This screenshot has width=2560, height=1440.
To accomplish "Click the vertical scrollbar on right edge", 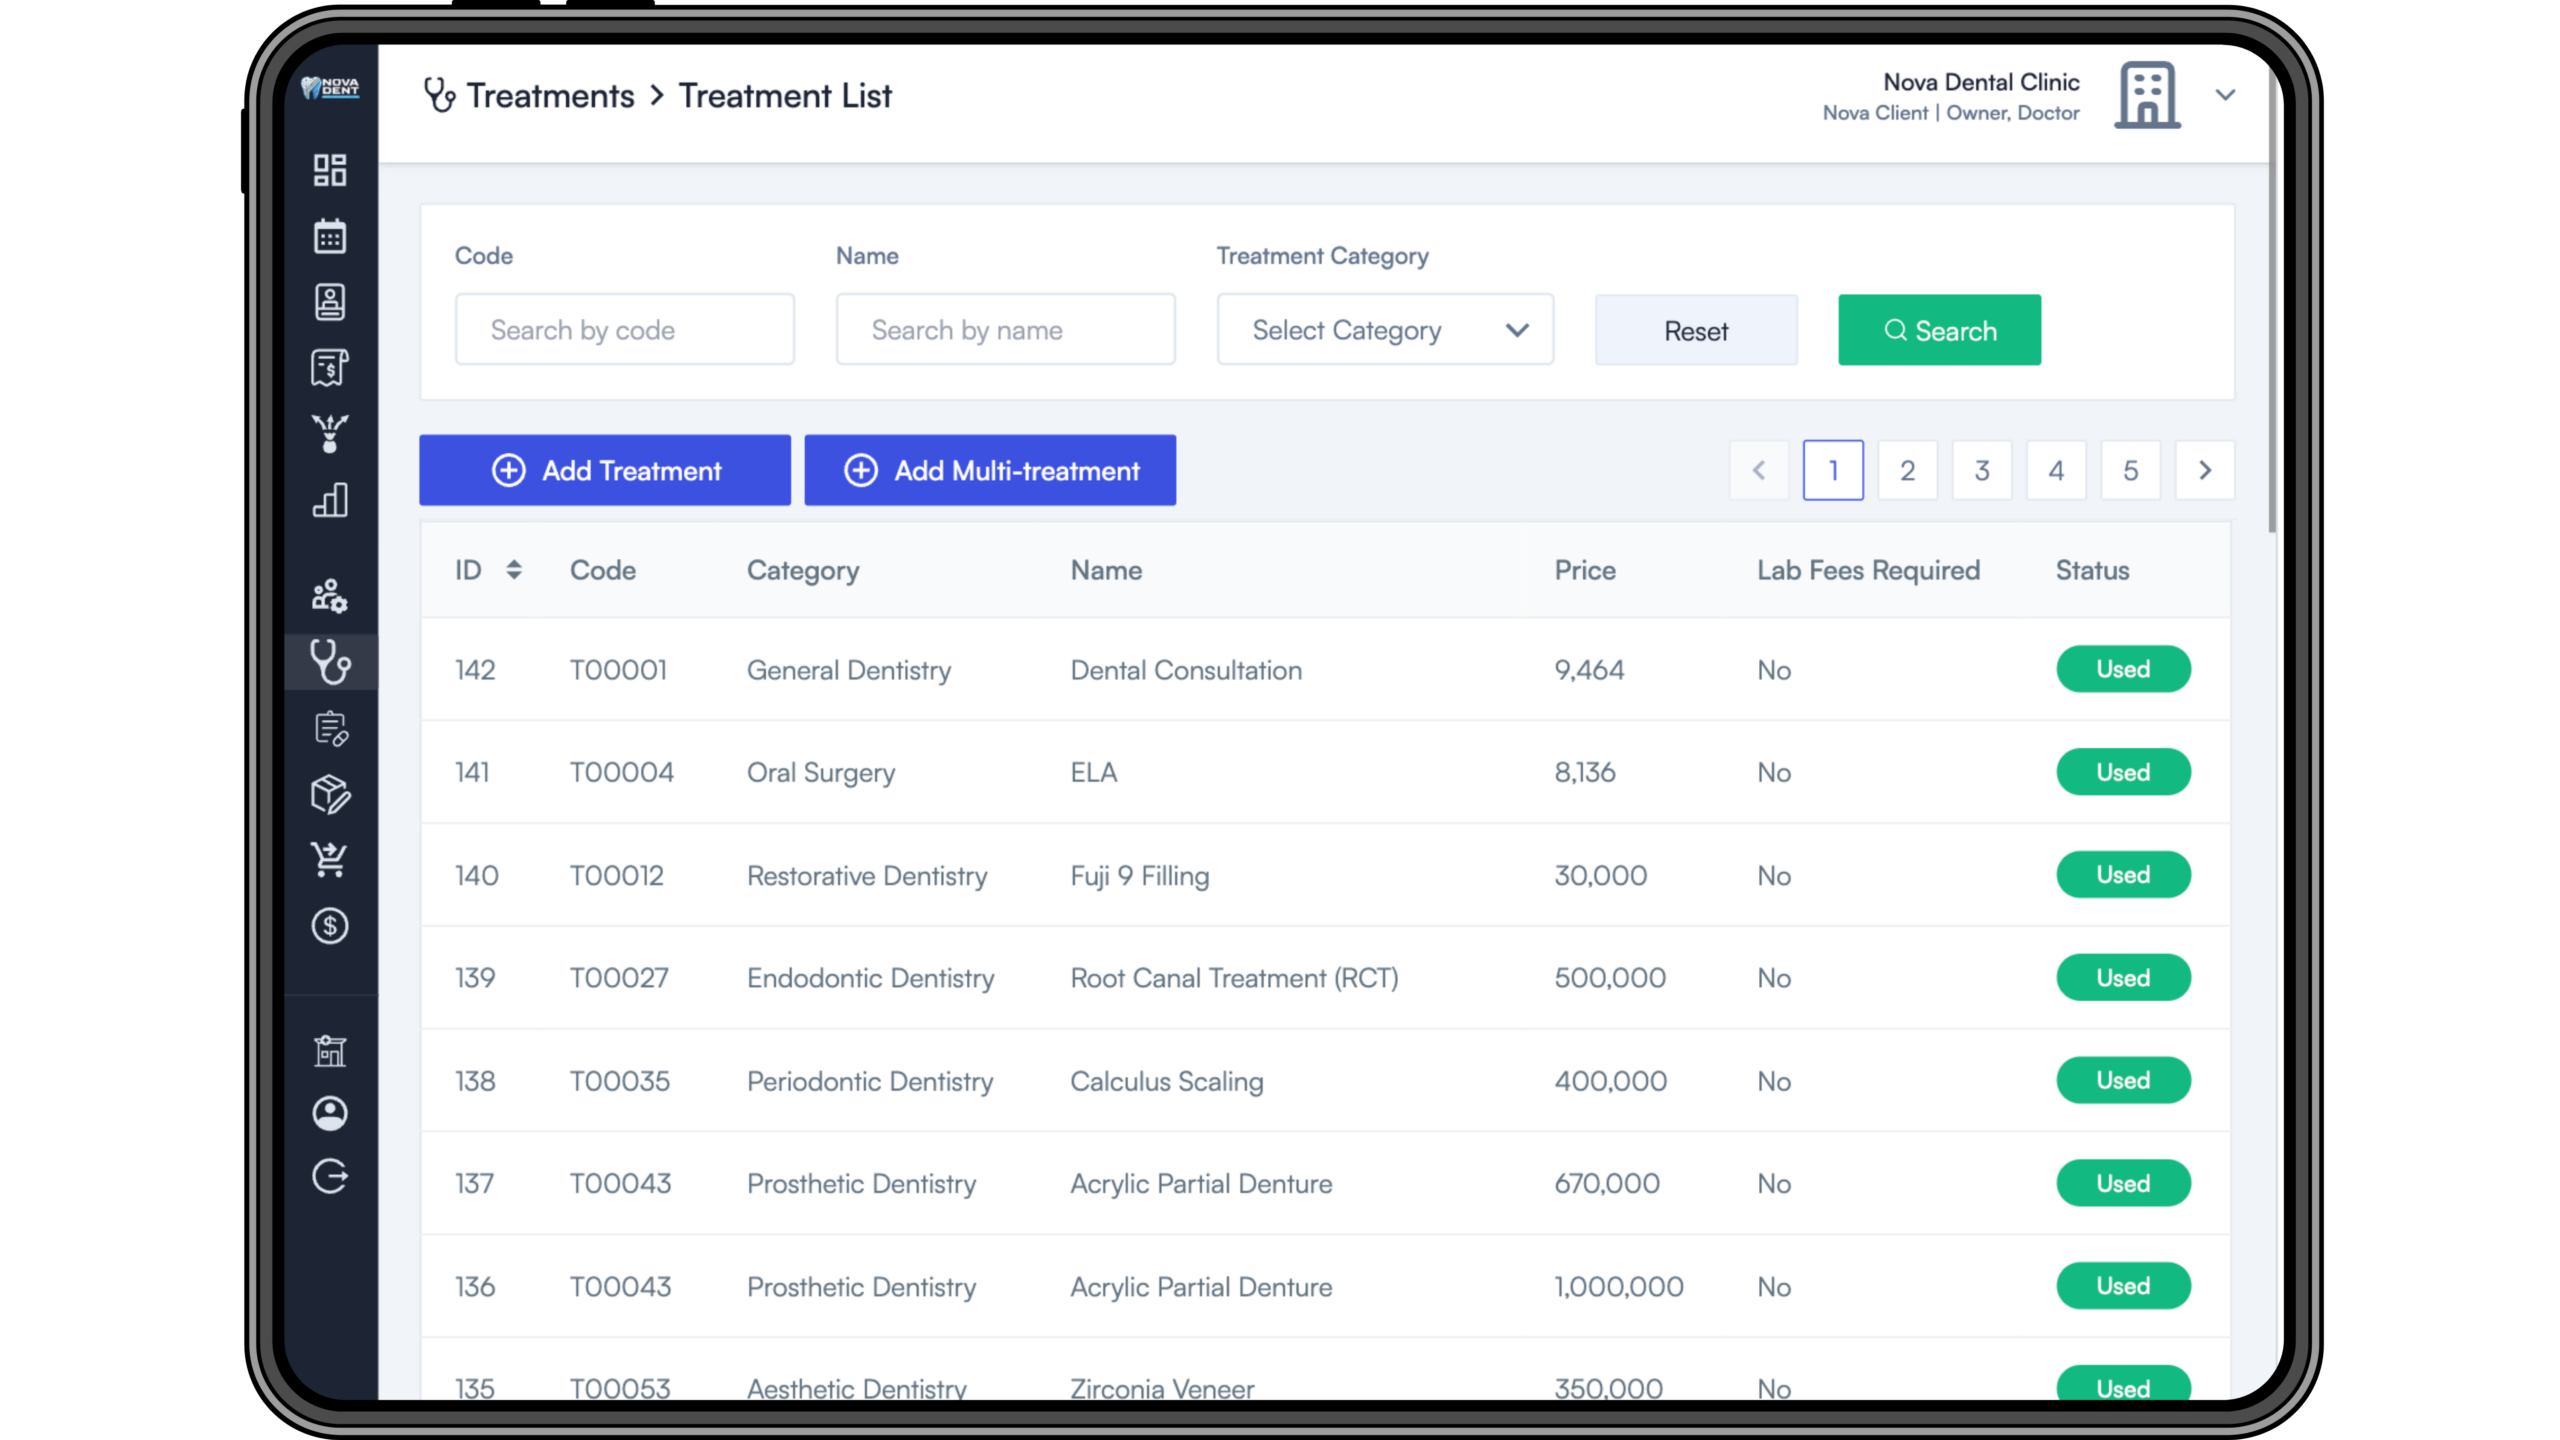I will [x=2272, y=300].
